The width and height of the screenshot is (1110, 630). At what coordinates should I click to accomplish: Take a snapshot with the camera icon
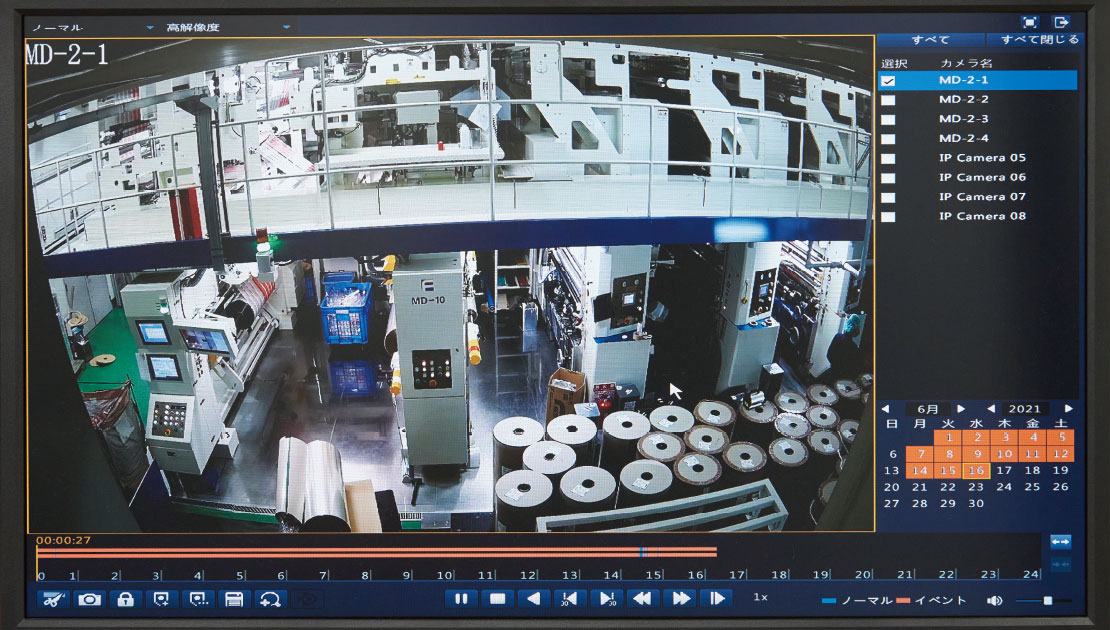[x=89, y=599]
